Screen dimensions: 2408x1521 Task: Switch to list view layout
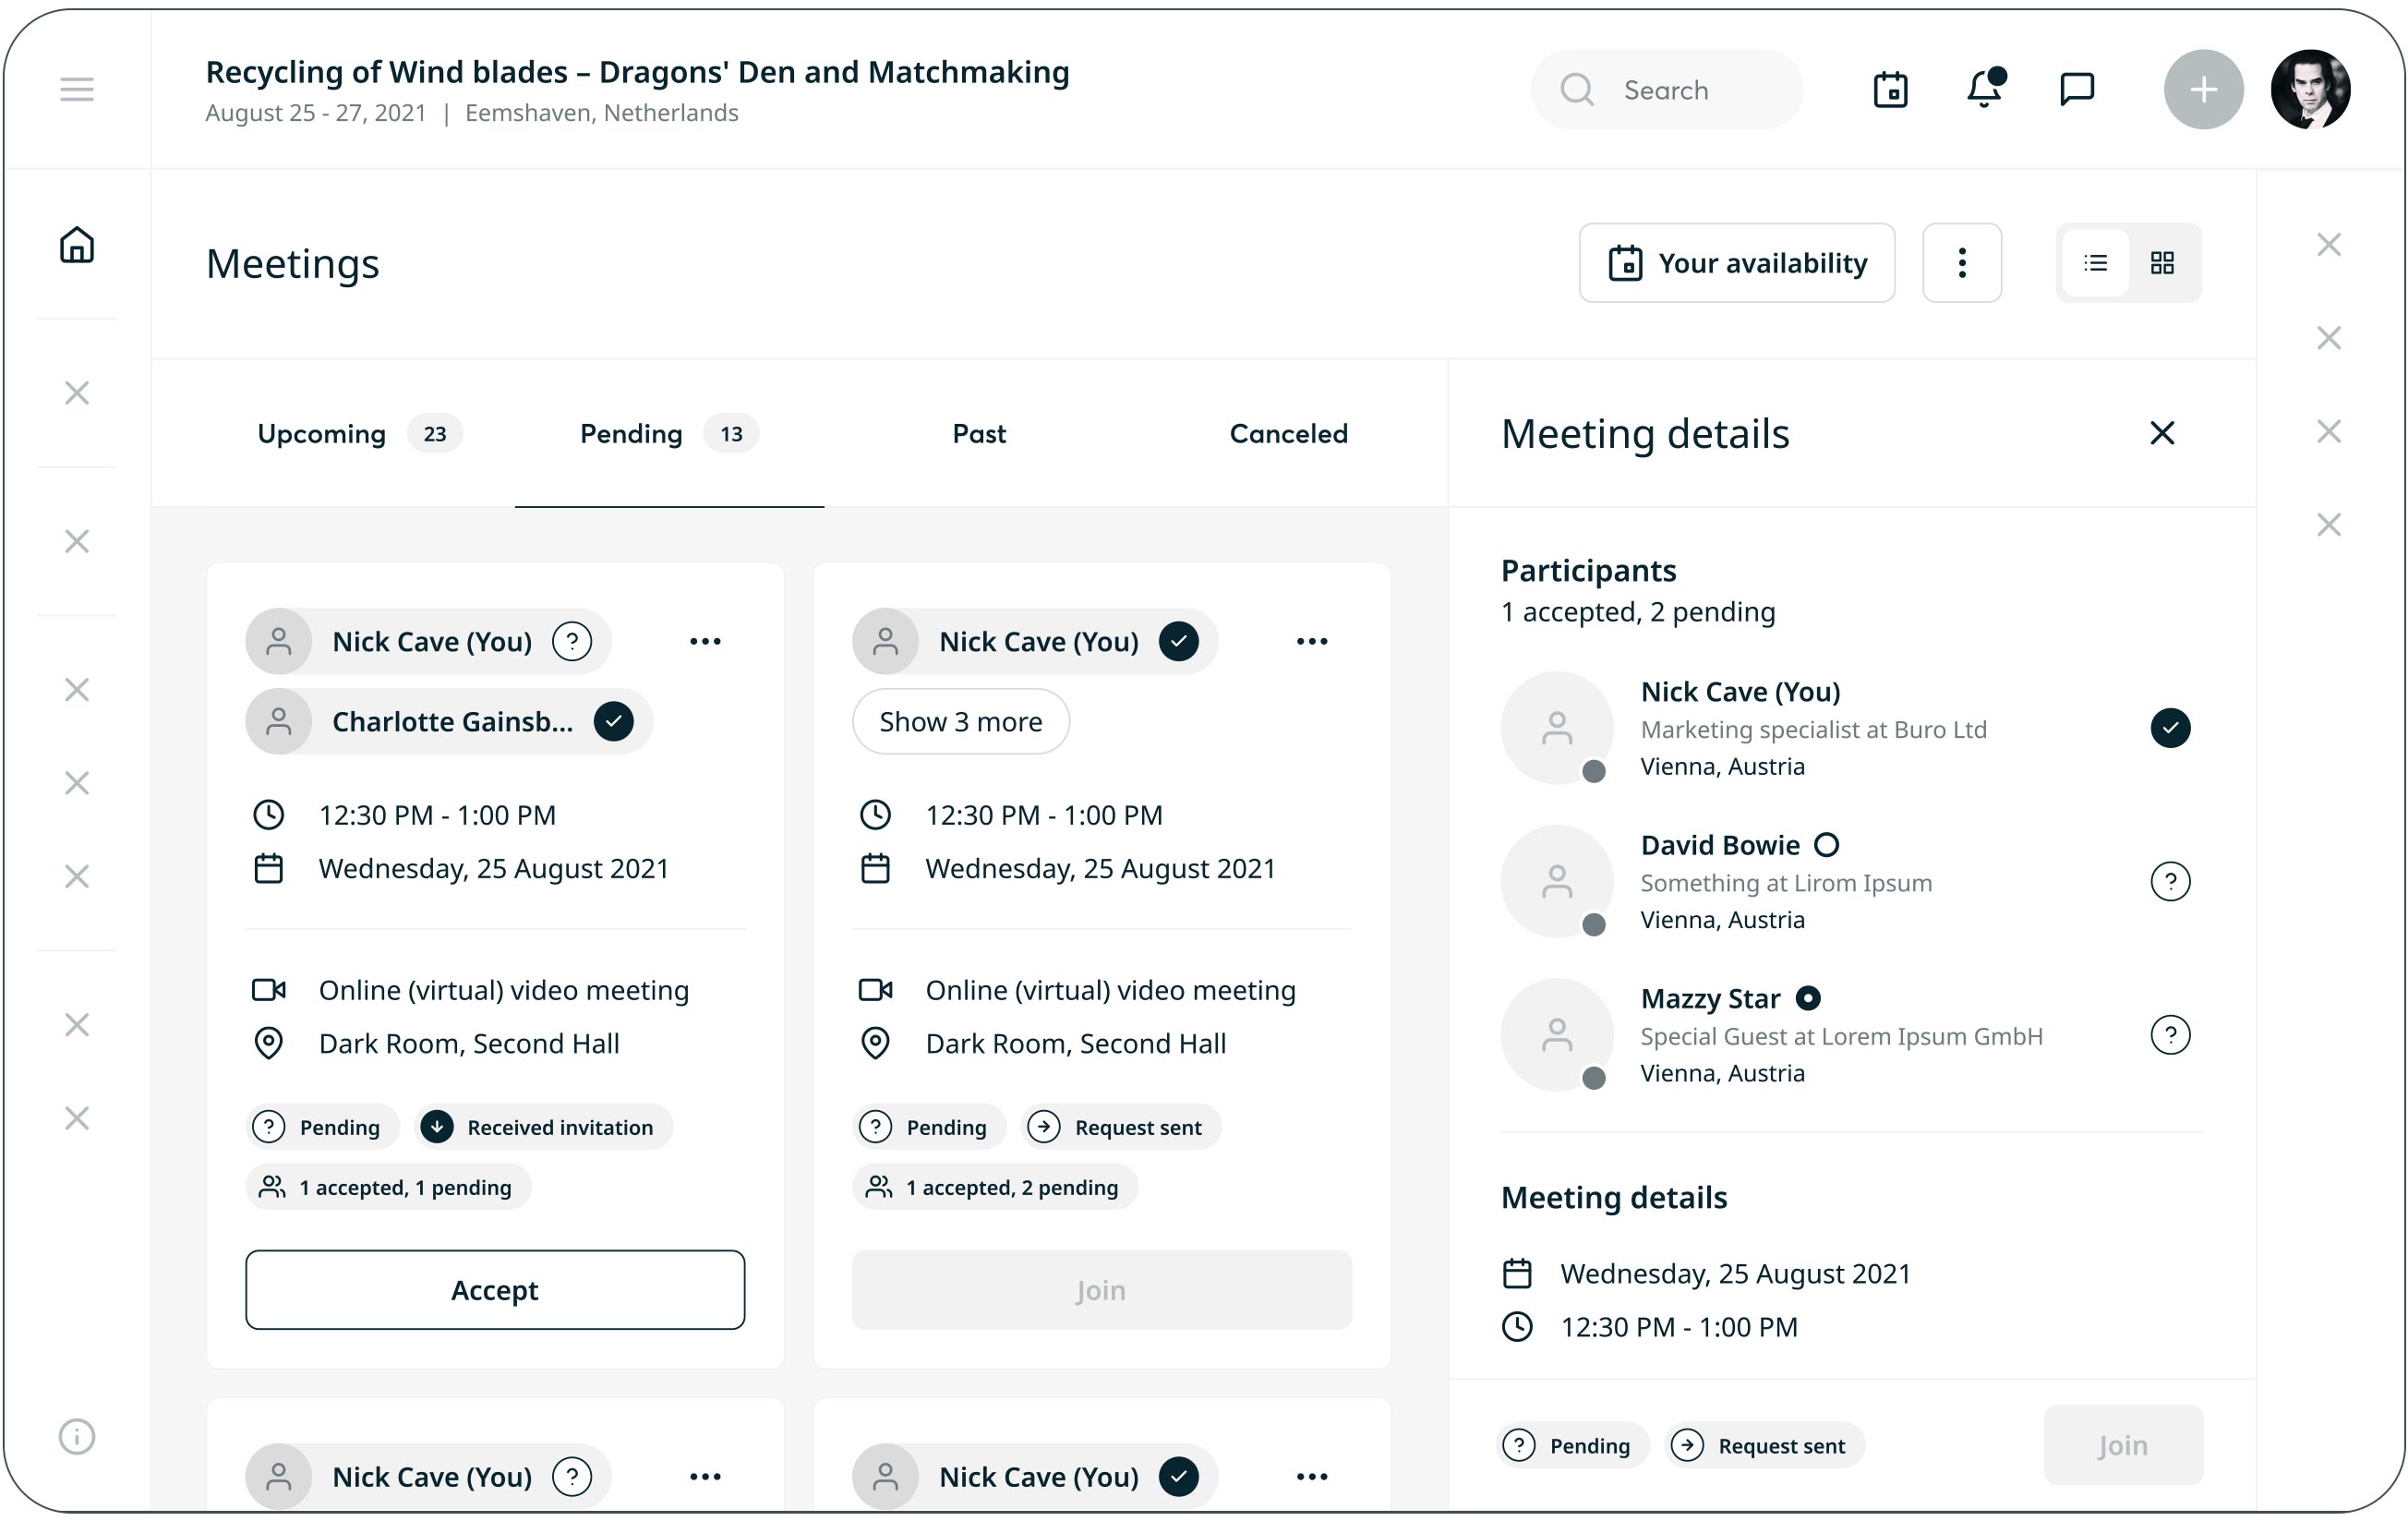2095,263
